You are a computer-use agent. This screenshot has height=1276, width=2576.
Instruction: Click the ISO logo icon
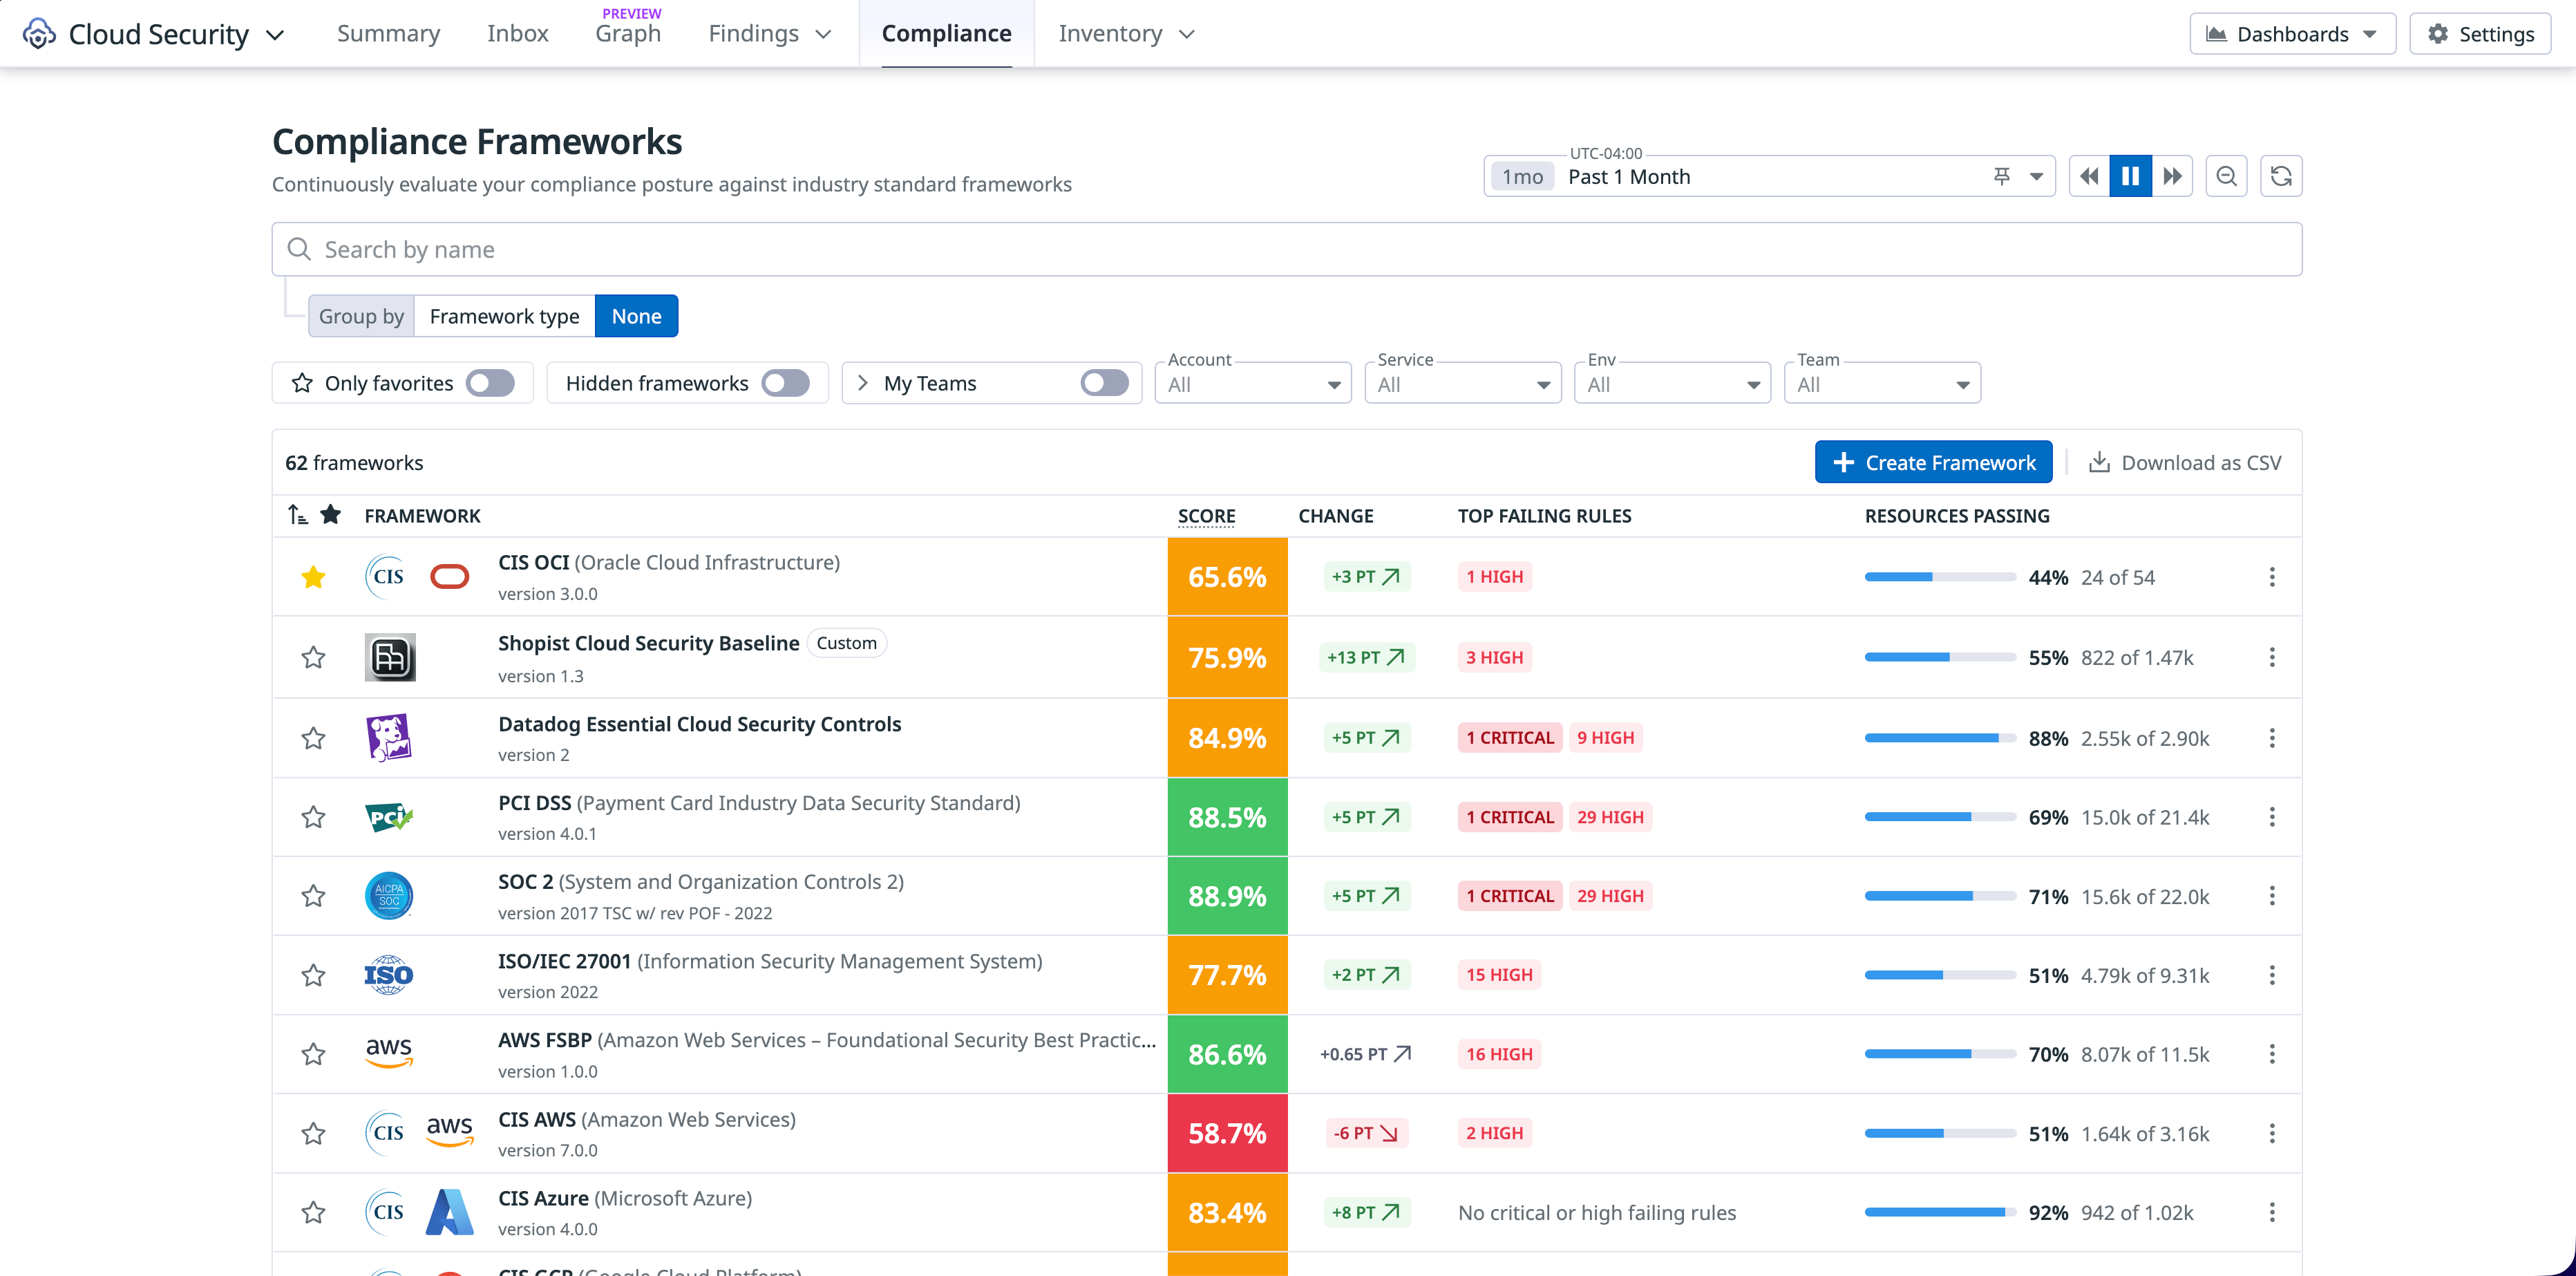click(x=389, y=975)
